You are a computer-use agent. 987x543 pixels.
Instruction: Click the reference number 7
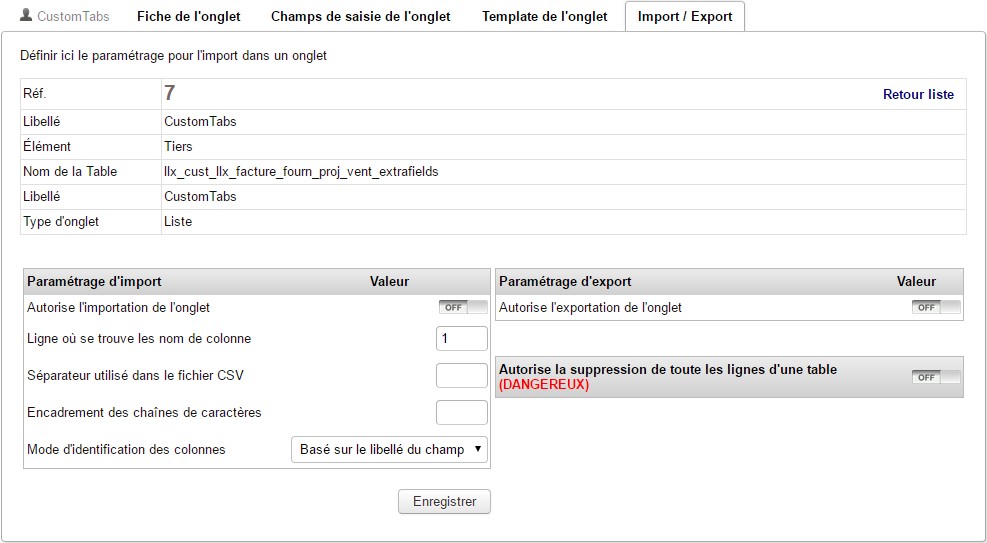pyautogui.click(x=170, y=93)
